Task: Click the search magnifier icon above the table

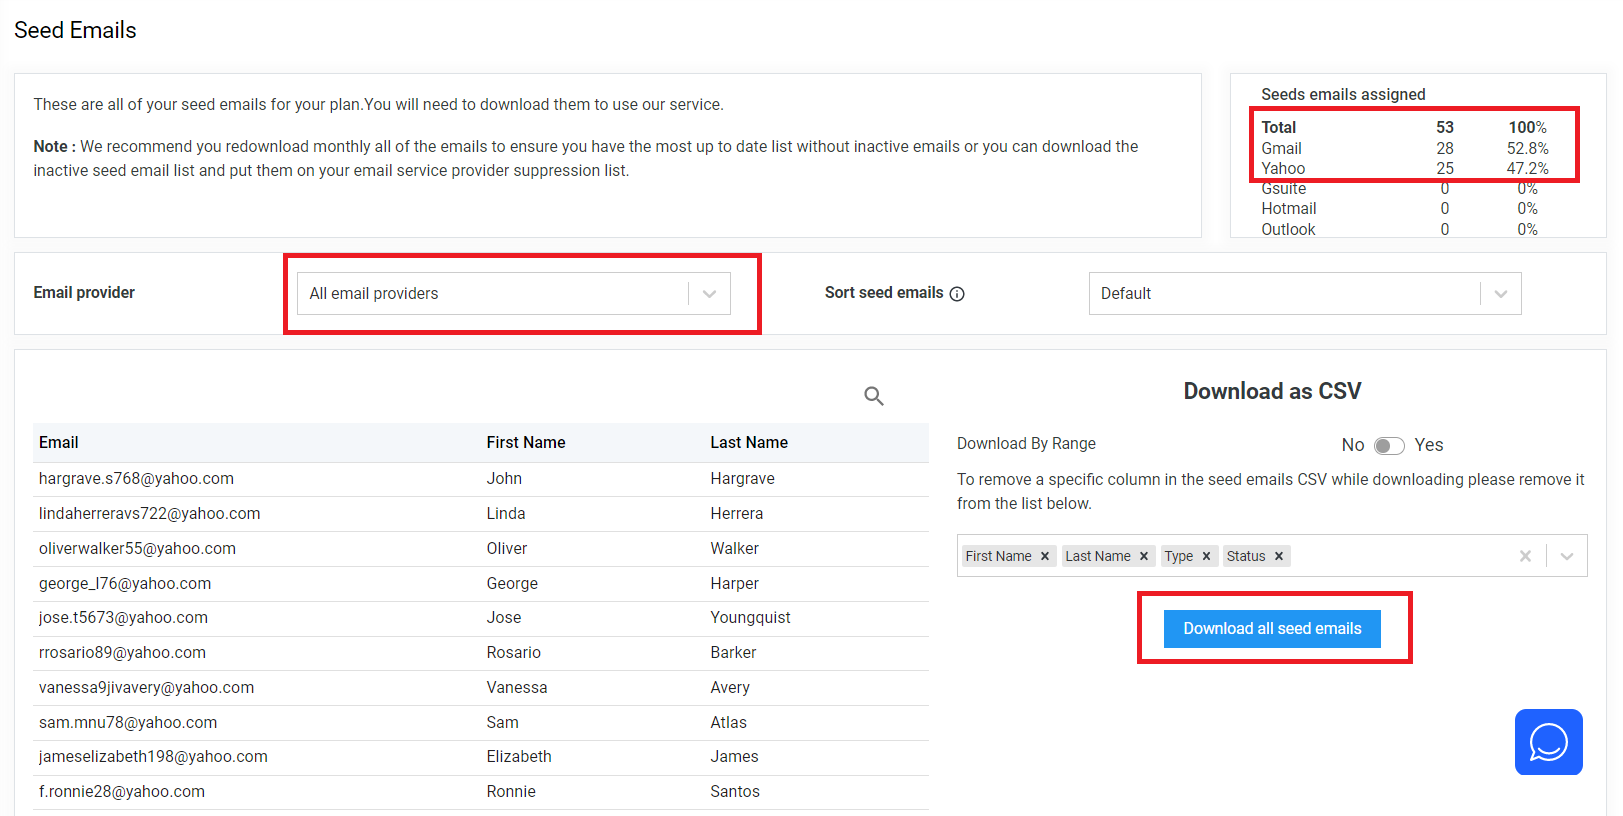Action: click(874, 396)
